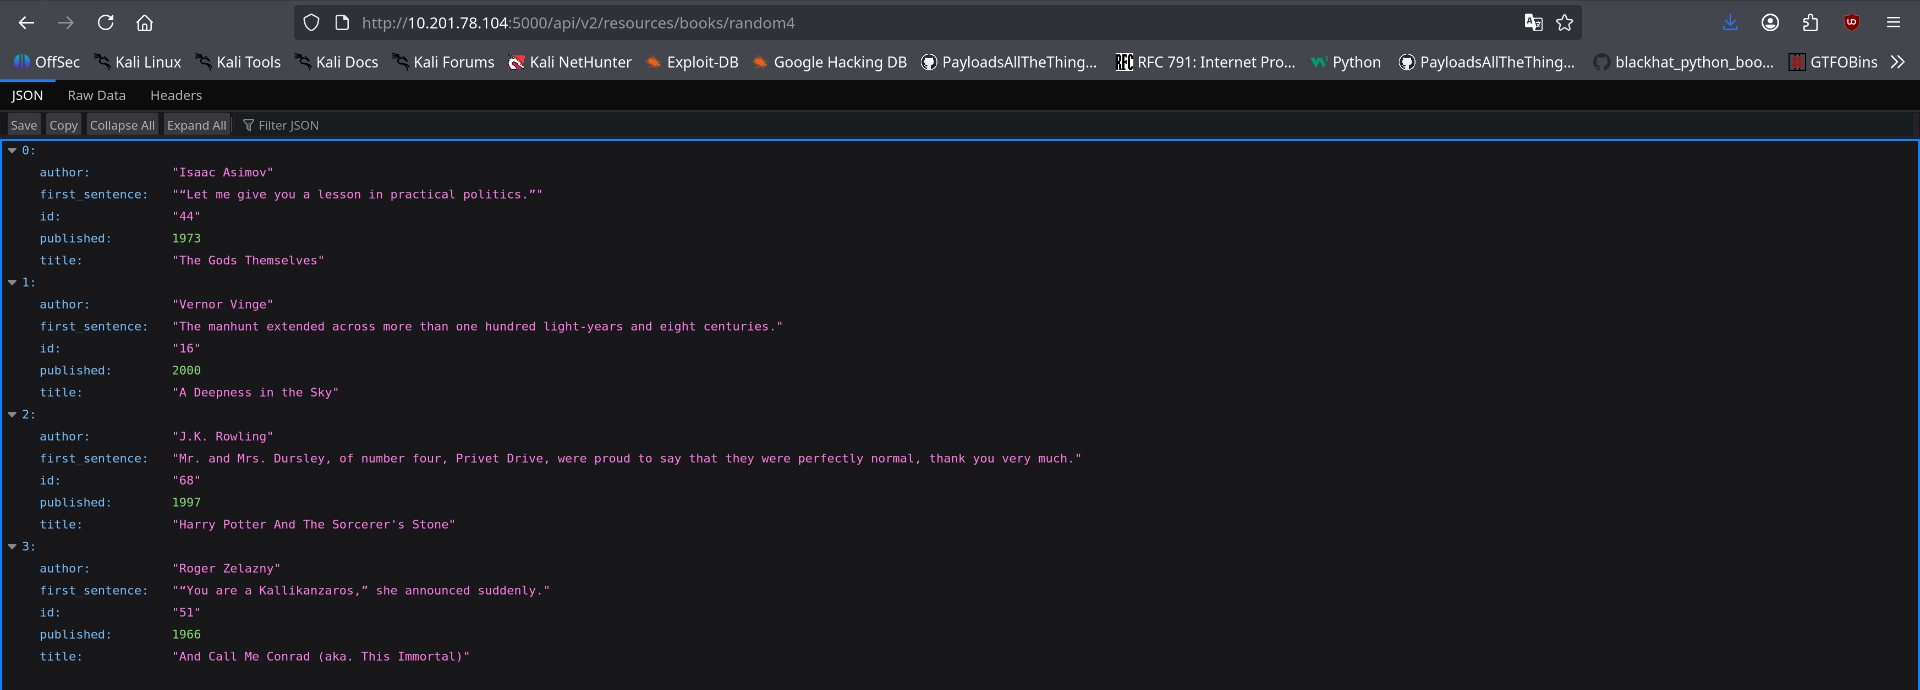Viewport: 1920px width, 690px height.
Task: Click the browser Back arrow
Action: tap(27, 23)
